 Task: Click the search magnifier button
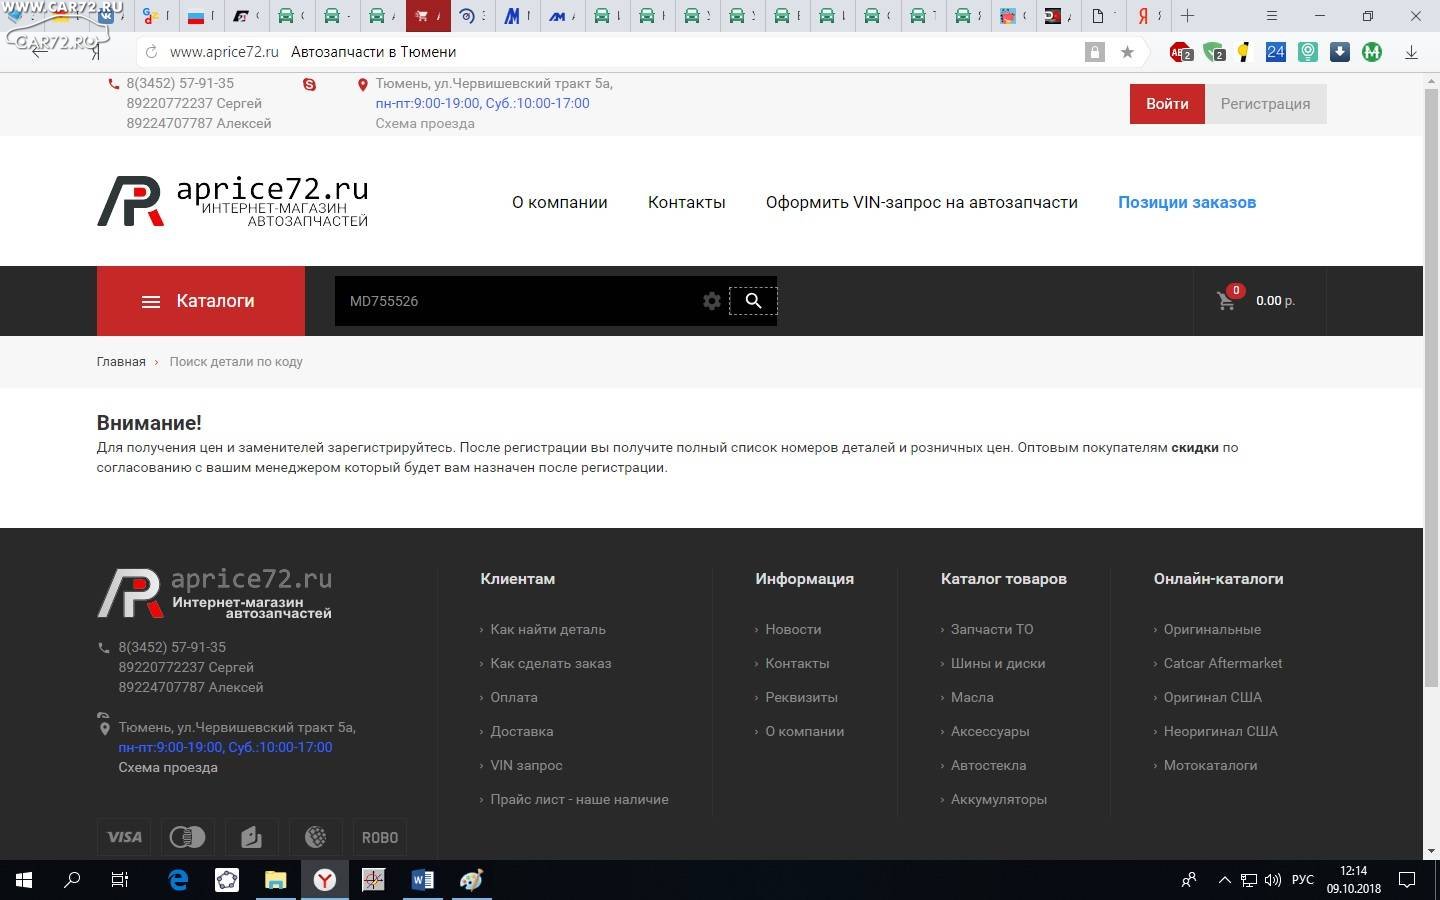(753, 301)
